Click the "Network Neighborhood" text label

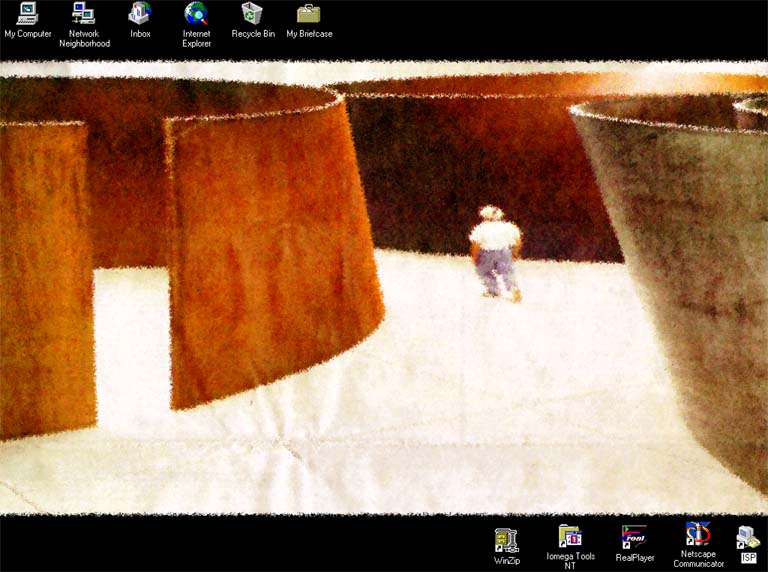84,39
